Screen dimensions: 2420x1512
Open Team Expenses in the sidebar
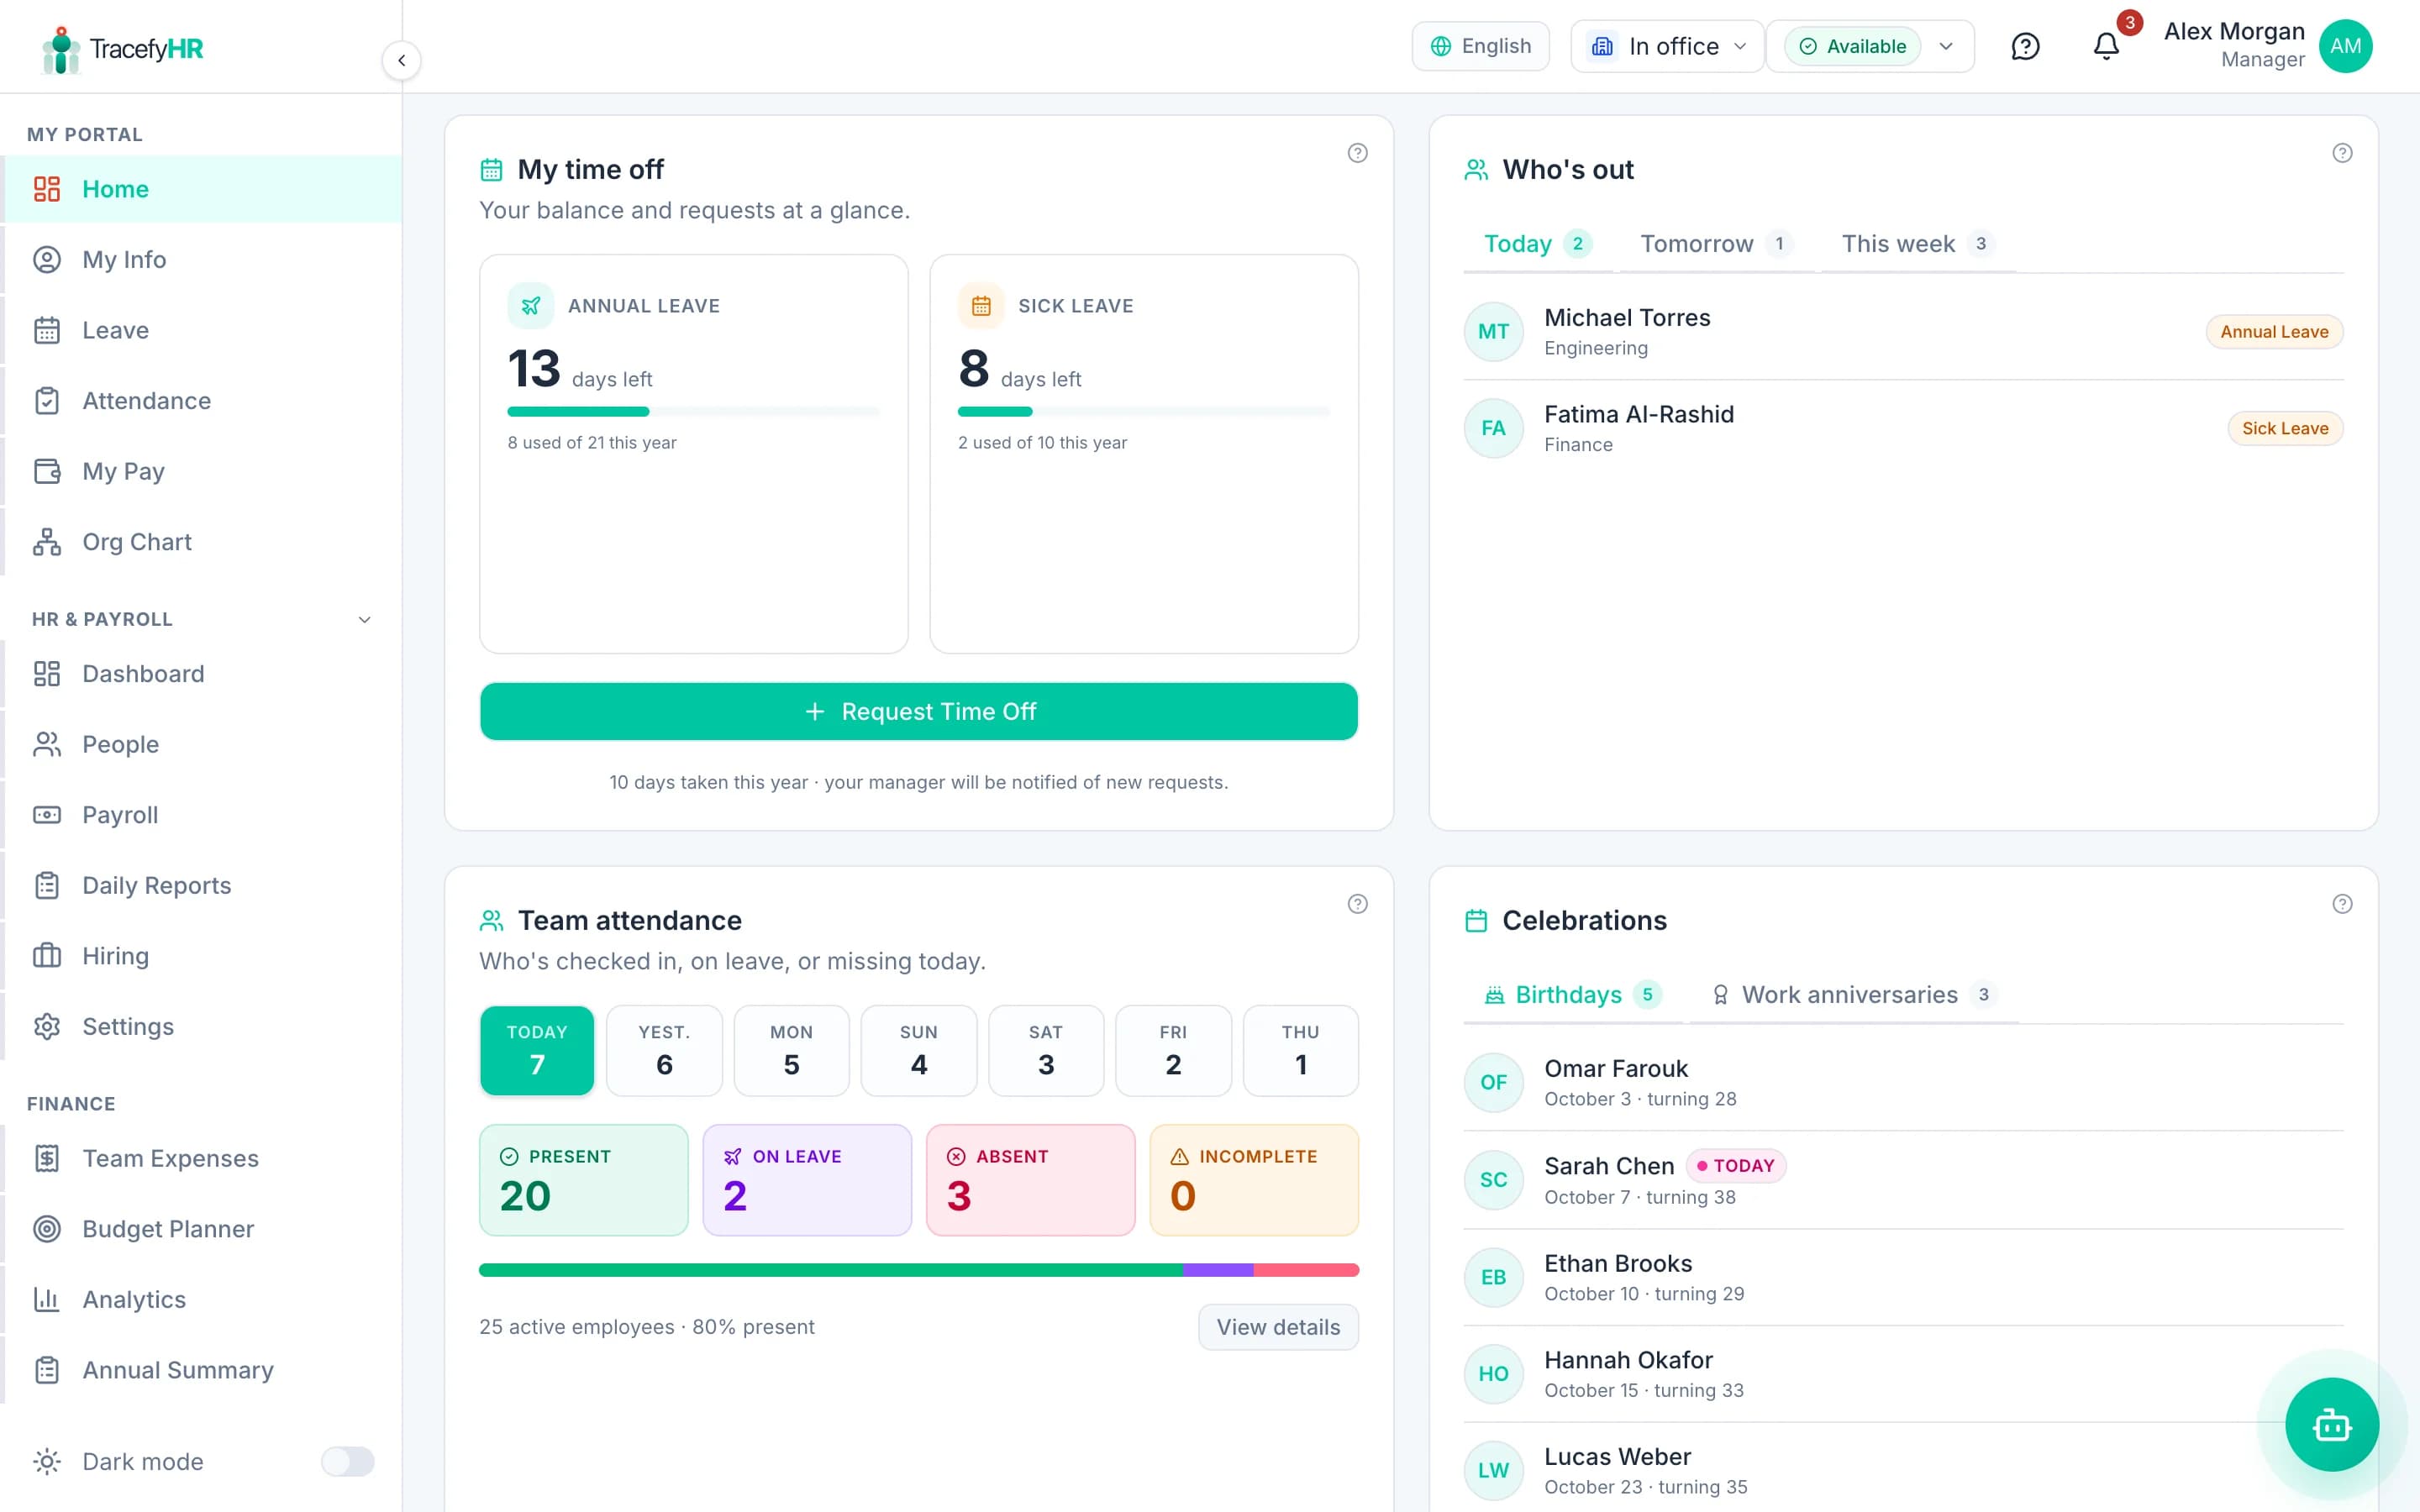202,1158
